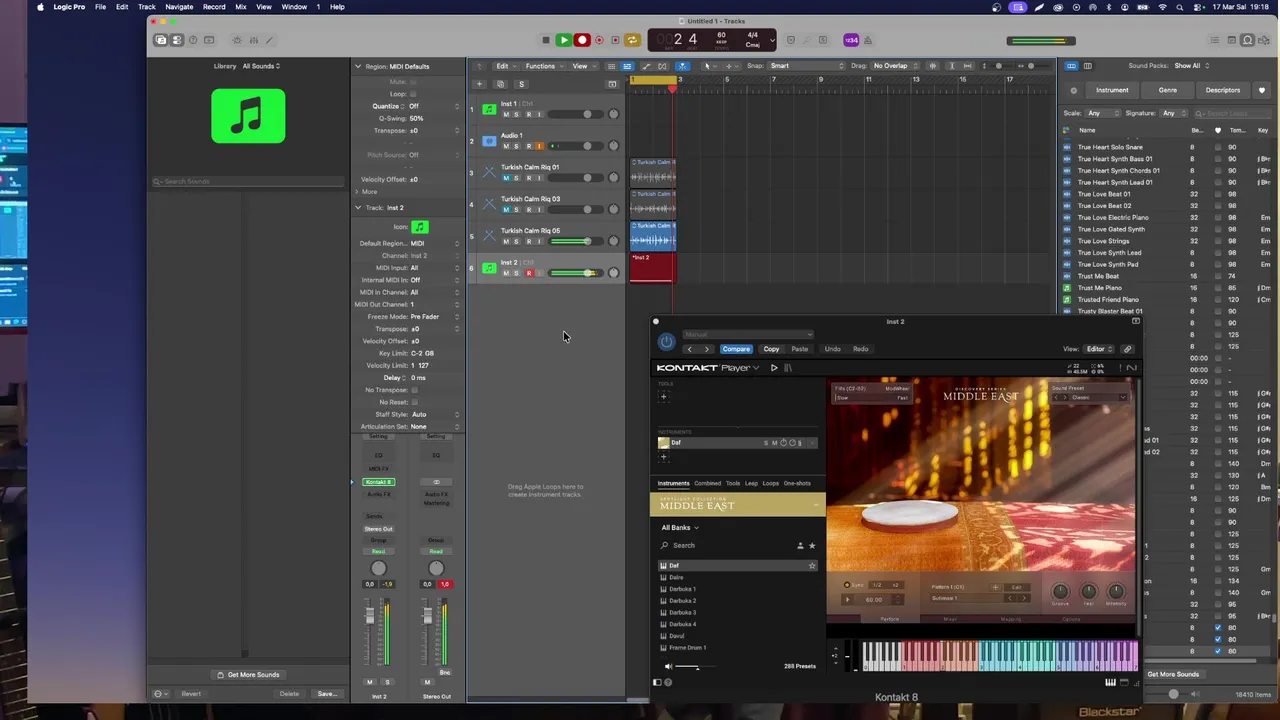Screen dimensions: 1280x720
Task: Select the True Love Electric Piano loop
Action: coord(1113,217)
